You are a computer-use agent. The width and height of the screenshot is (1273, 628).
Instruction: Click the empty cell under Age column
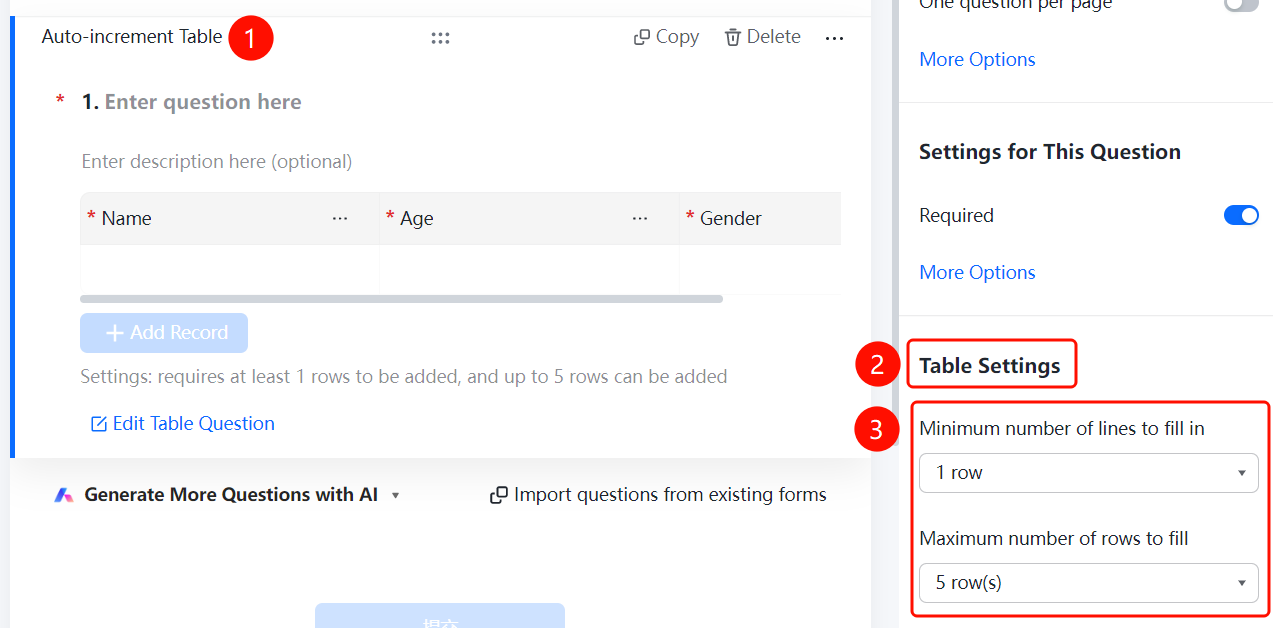coord(529,269)
